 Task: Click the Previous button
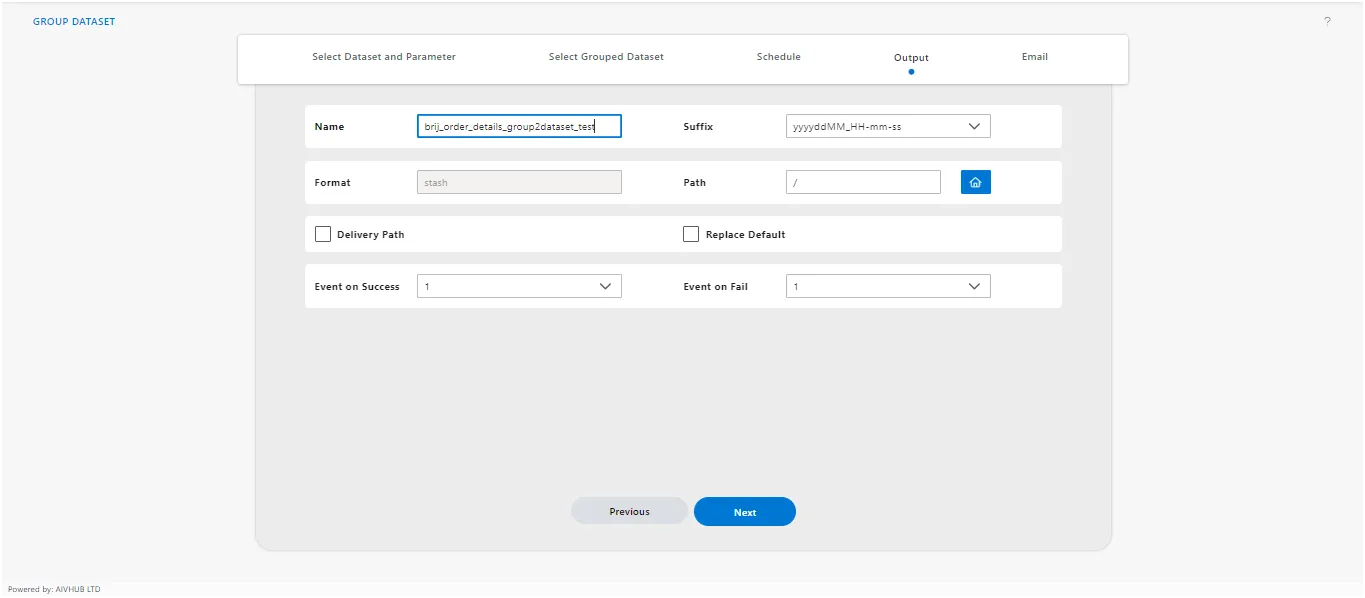point(629,511)
